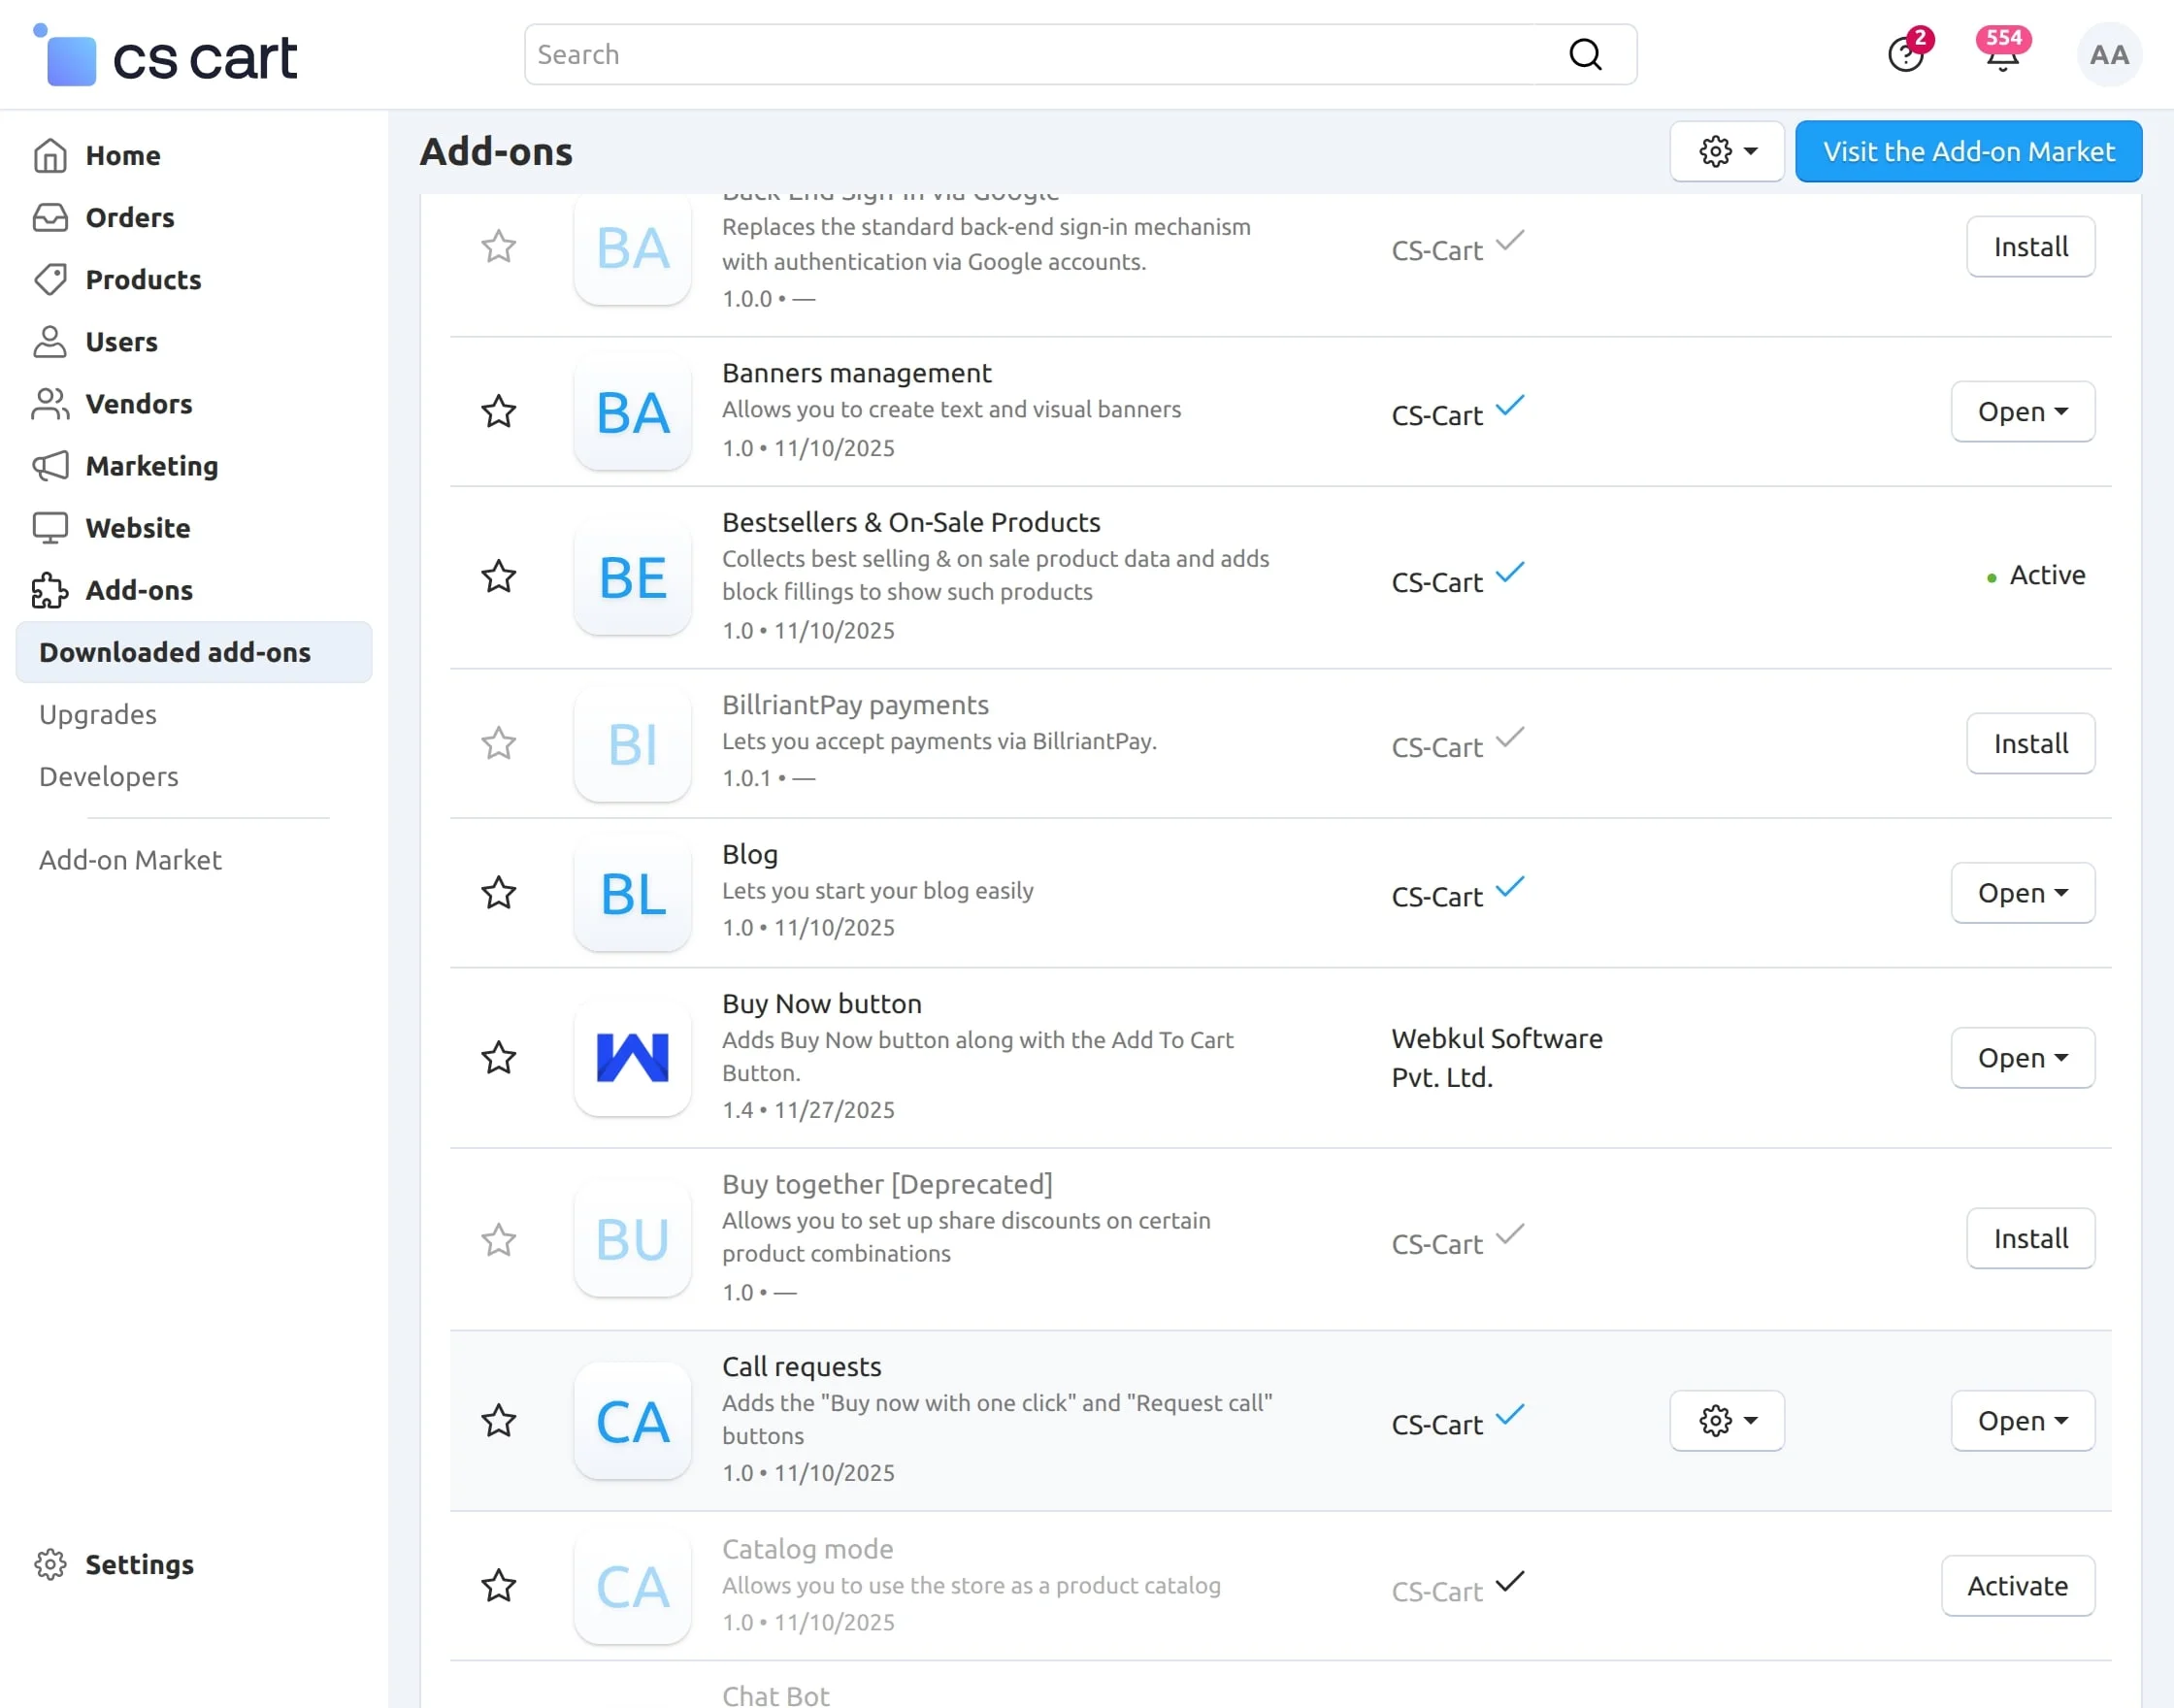Open the help icon with badge 2
Viewport: 2174px width, 1708px height.
1905,55
